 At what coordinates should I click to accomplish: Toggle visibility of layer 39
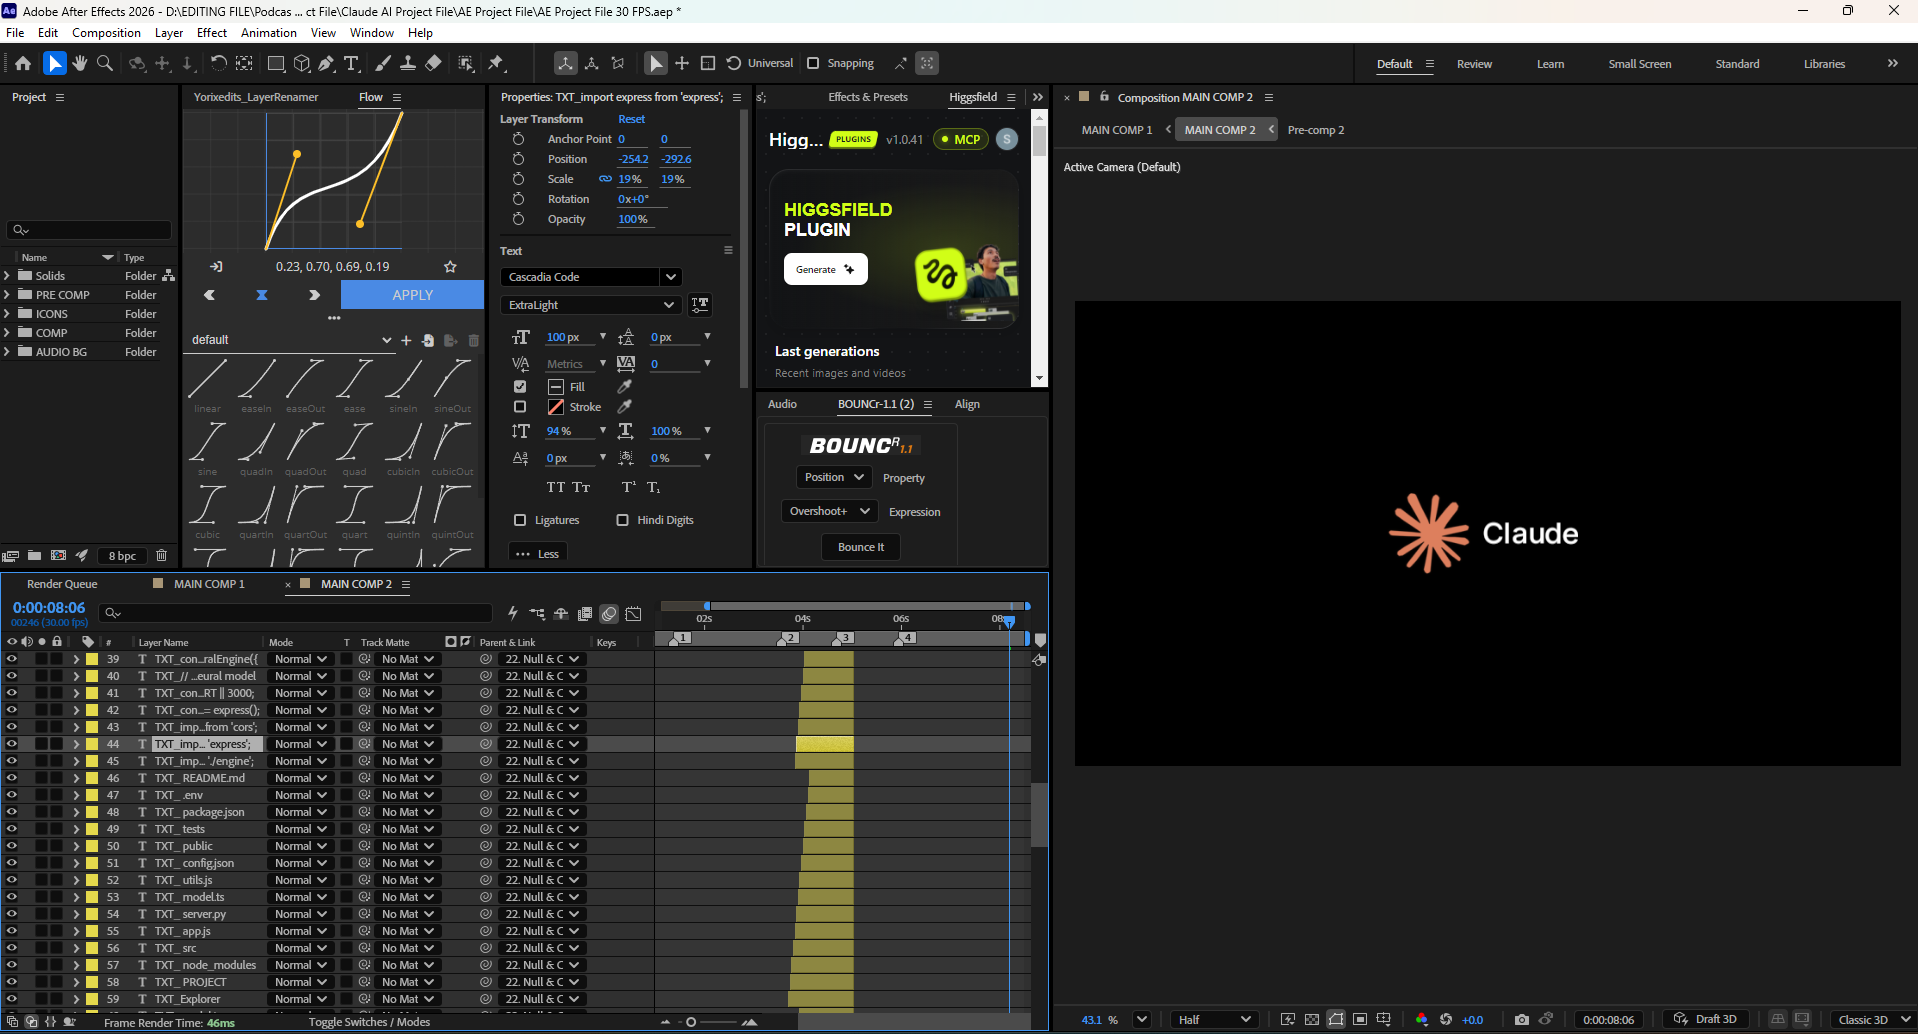[12, 659]
